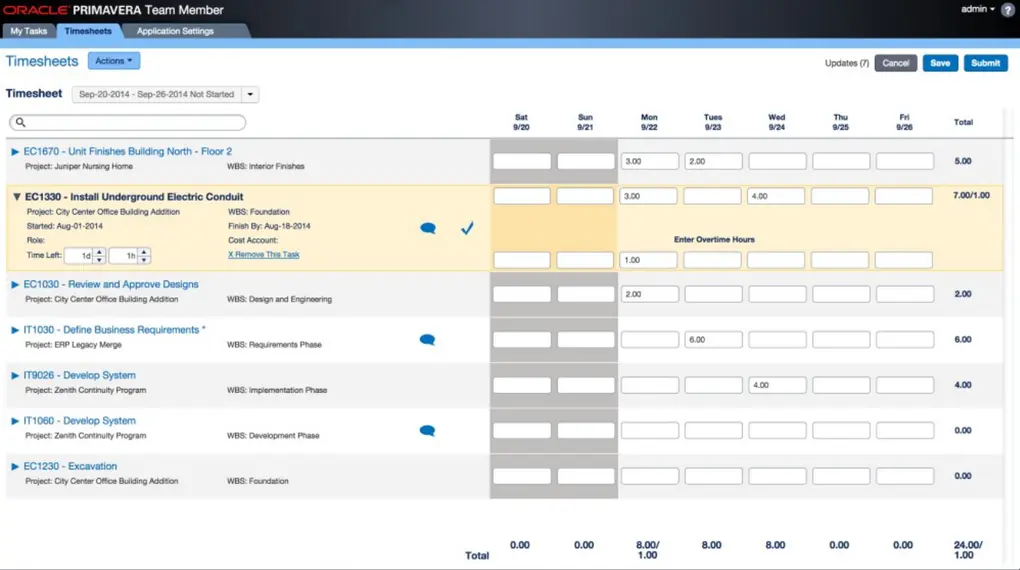This screenshot has height=570, width=1020.
Task: Select the Timesheets tab
Action: [88, 31]
